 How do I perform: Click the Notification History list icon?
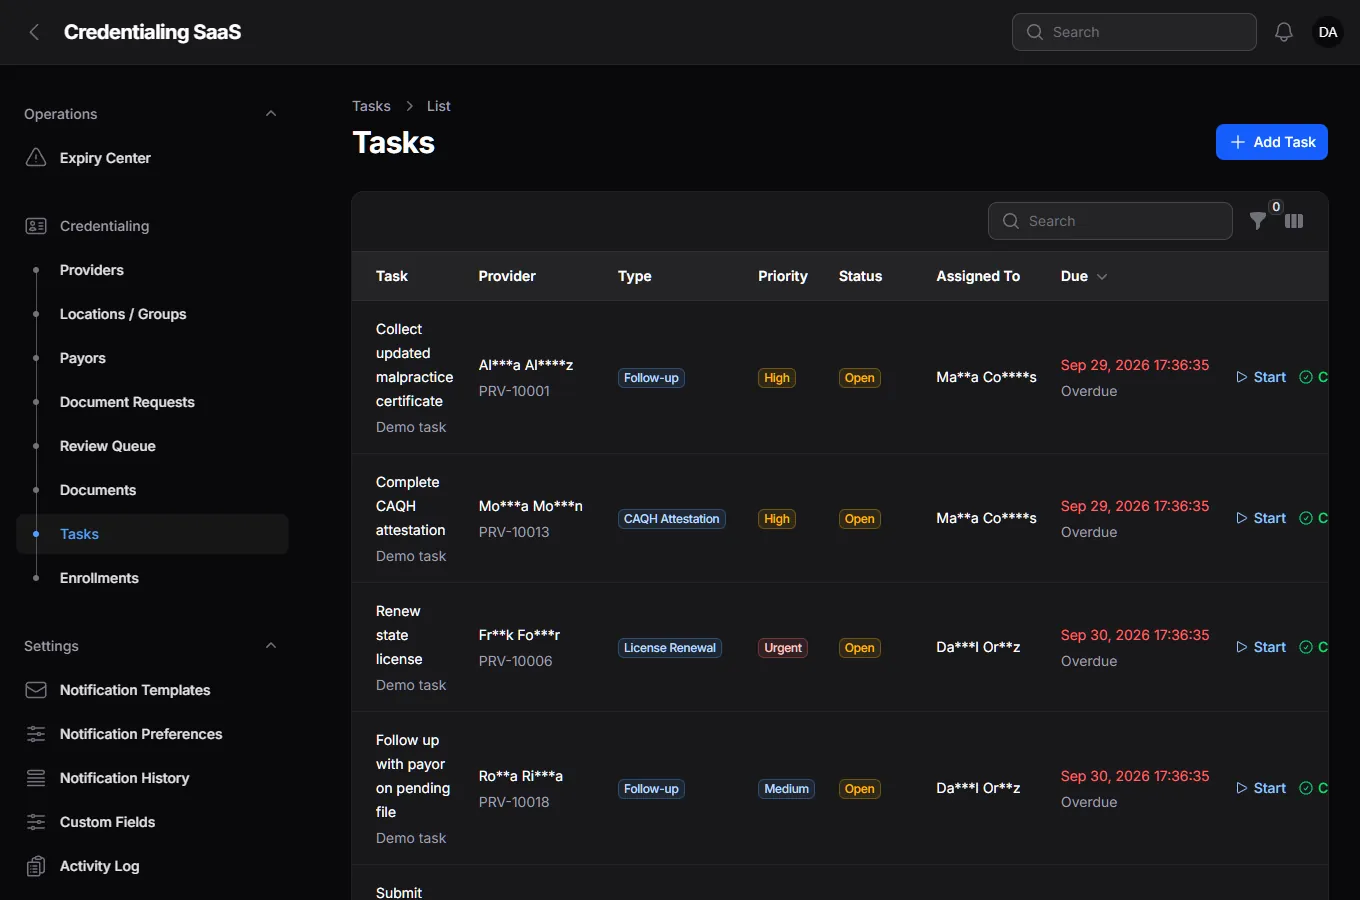point(36,778)
